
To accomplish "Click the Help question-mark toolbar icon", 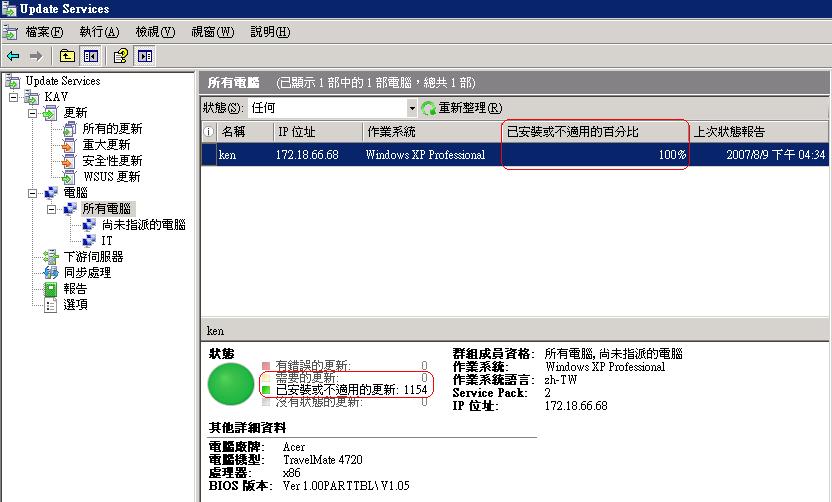I will (120, 56).
